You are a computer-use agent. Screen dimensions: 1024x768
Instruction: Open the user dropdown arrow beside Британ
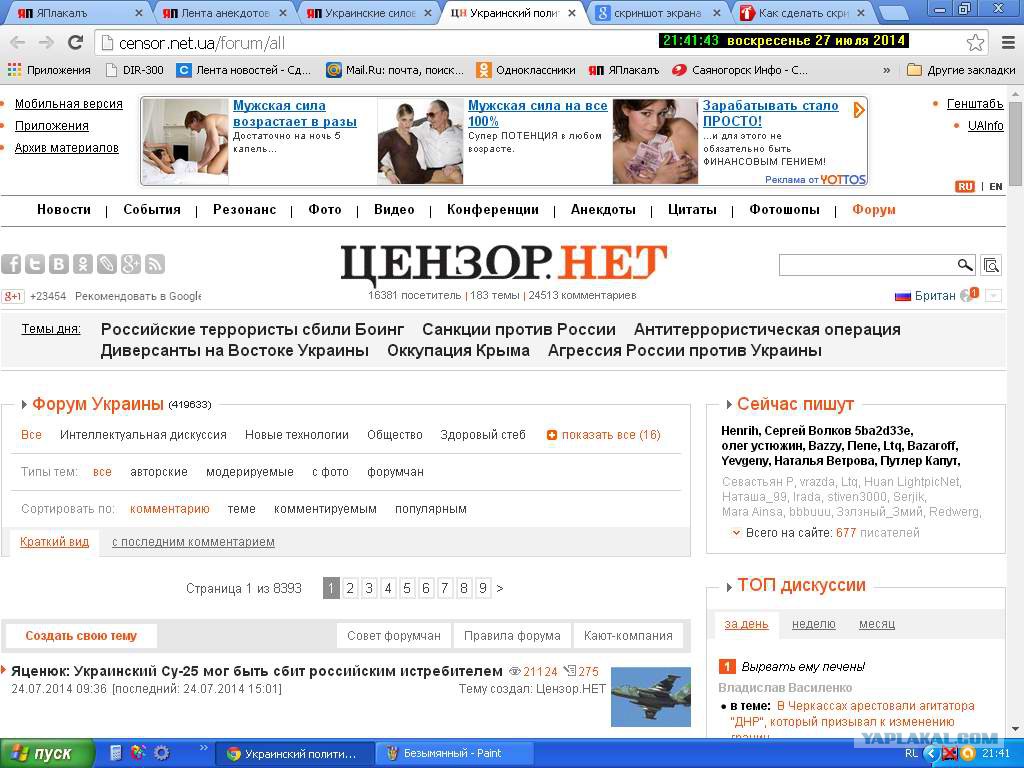tap(993, 296)
